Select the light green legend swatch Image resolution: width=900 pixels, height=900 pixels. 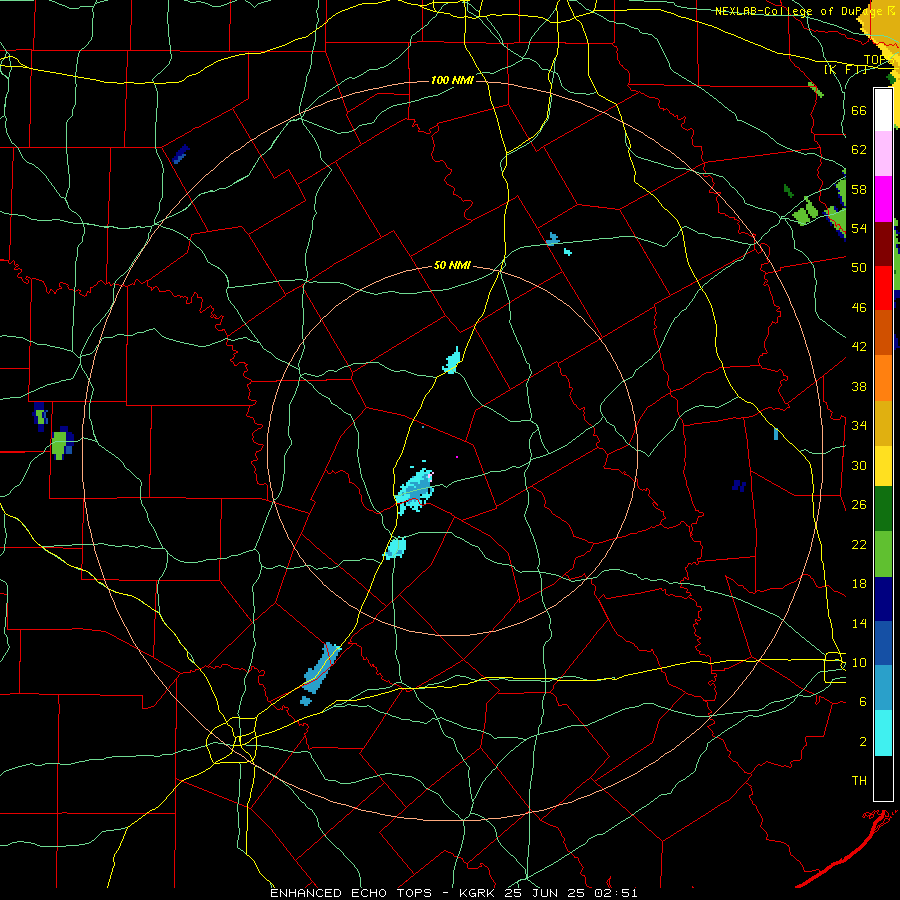883,554
